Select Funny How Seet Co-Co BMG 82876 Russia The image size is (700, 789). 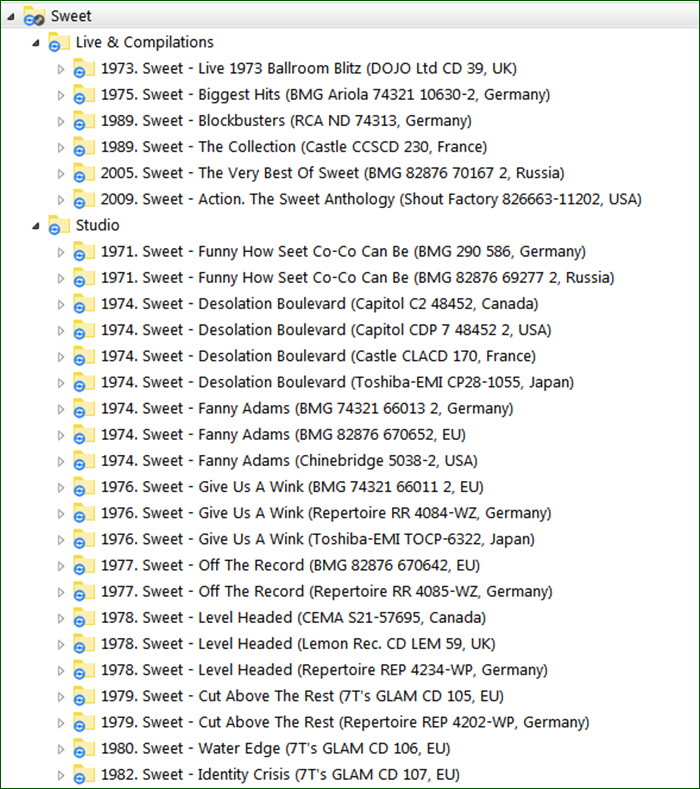[357, 278]
